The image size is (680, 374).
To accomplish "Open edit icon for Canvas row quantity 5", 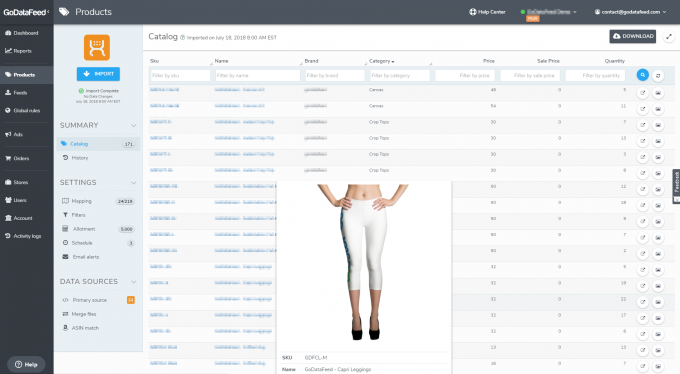I will (x=643, y=93).
